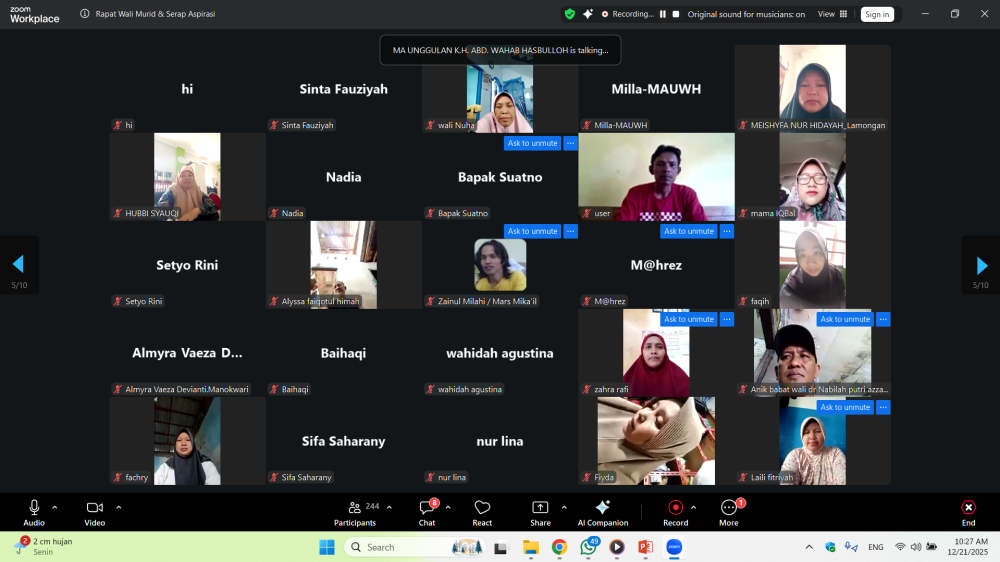This screenshot has height=562, width=1000.
Task: Click wahidah agustina name tile
Action: 500,353
